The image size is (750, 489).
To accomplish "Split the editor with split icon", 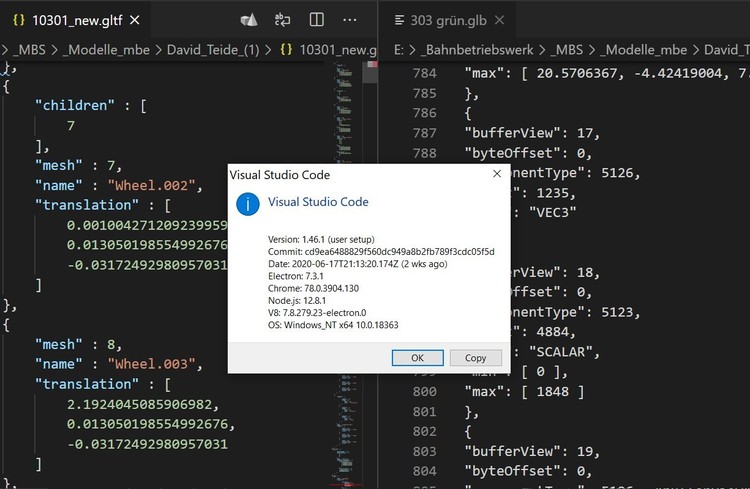I will [x=317, y=20].
